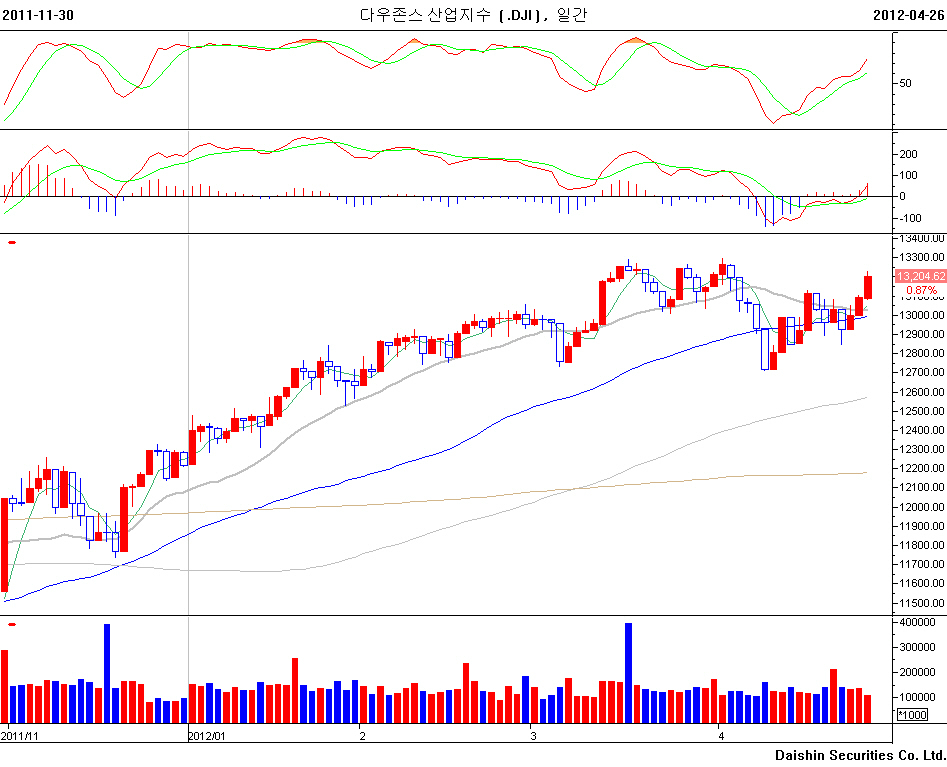Click the 2011/11 date axis label
The height and width of the screenshot is (767, 947).
point(20,735)
